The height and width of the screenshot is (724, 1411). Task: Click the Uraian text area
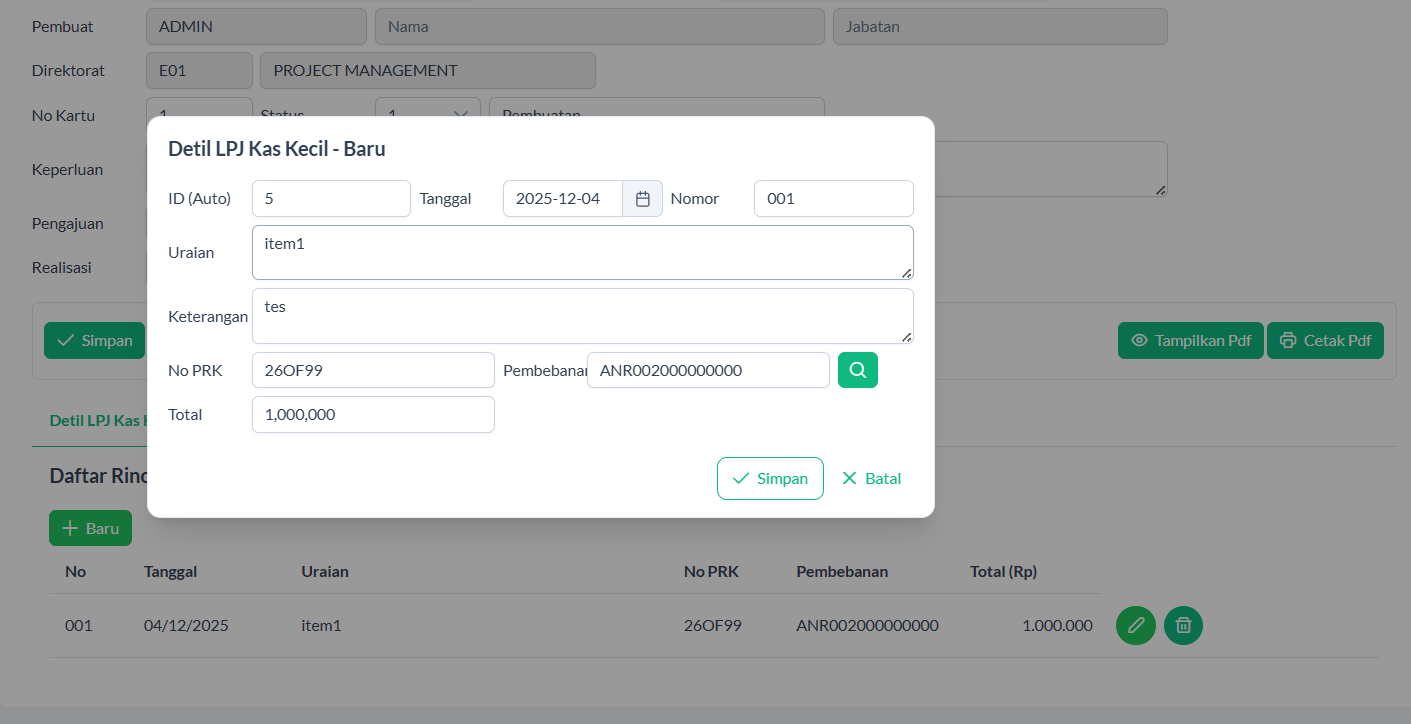[x=582, y=252]
